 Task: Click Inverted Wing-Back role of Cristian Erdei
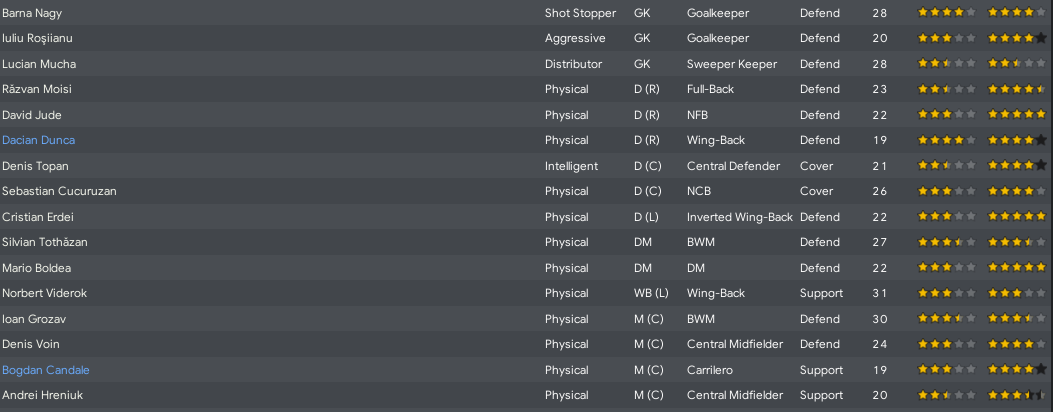(740, 217)
